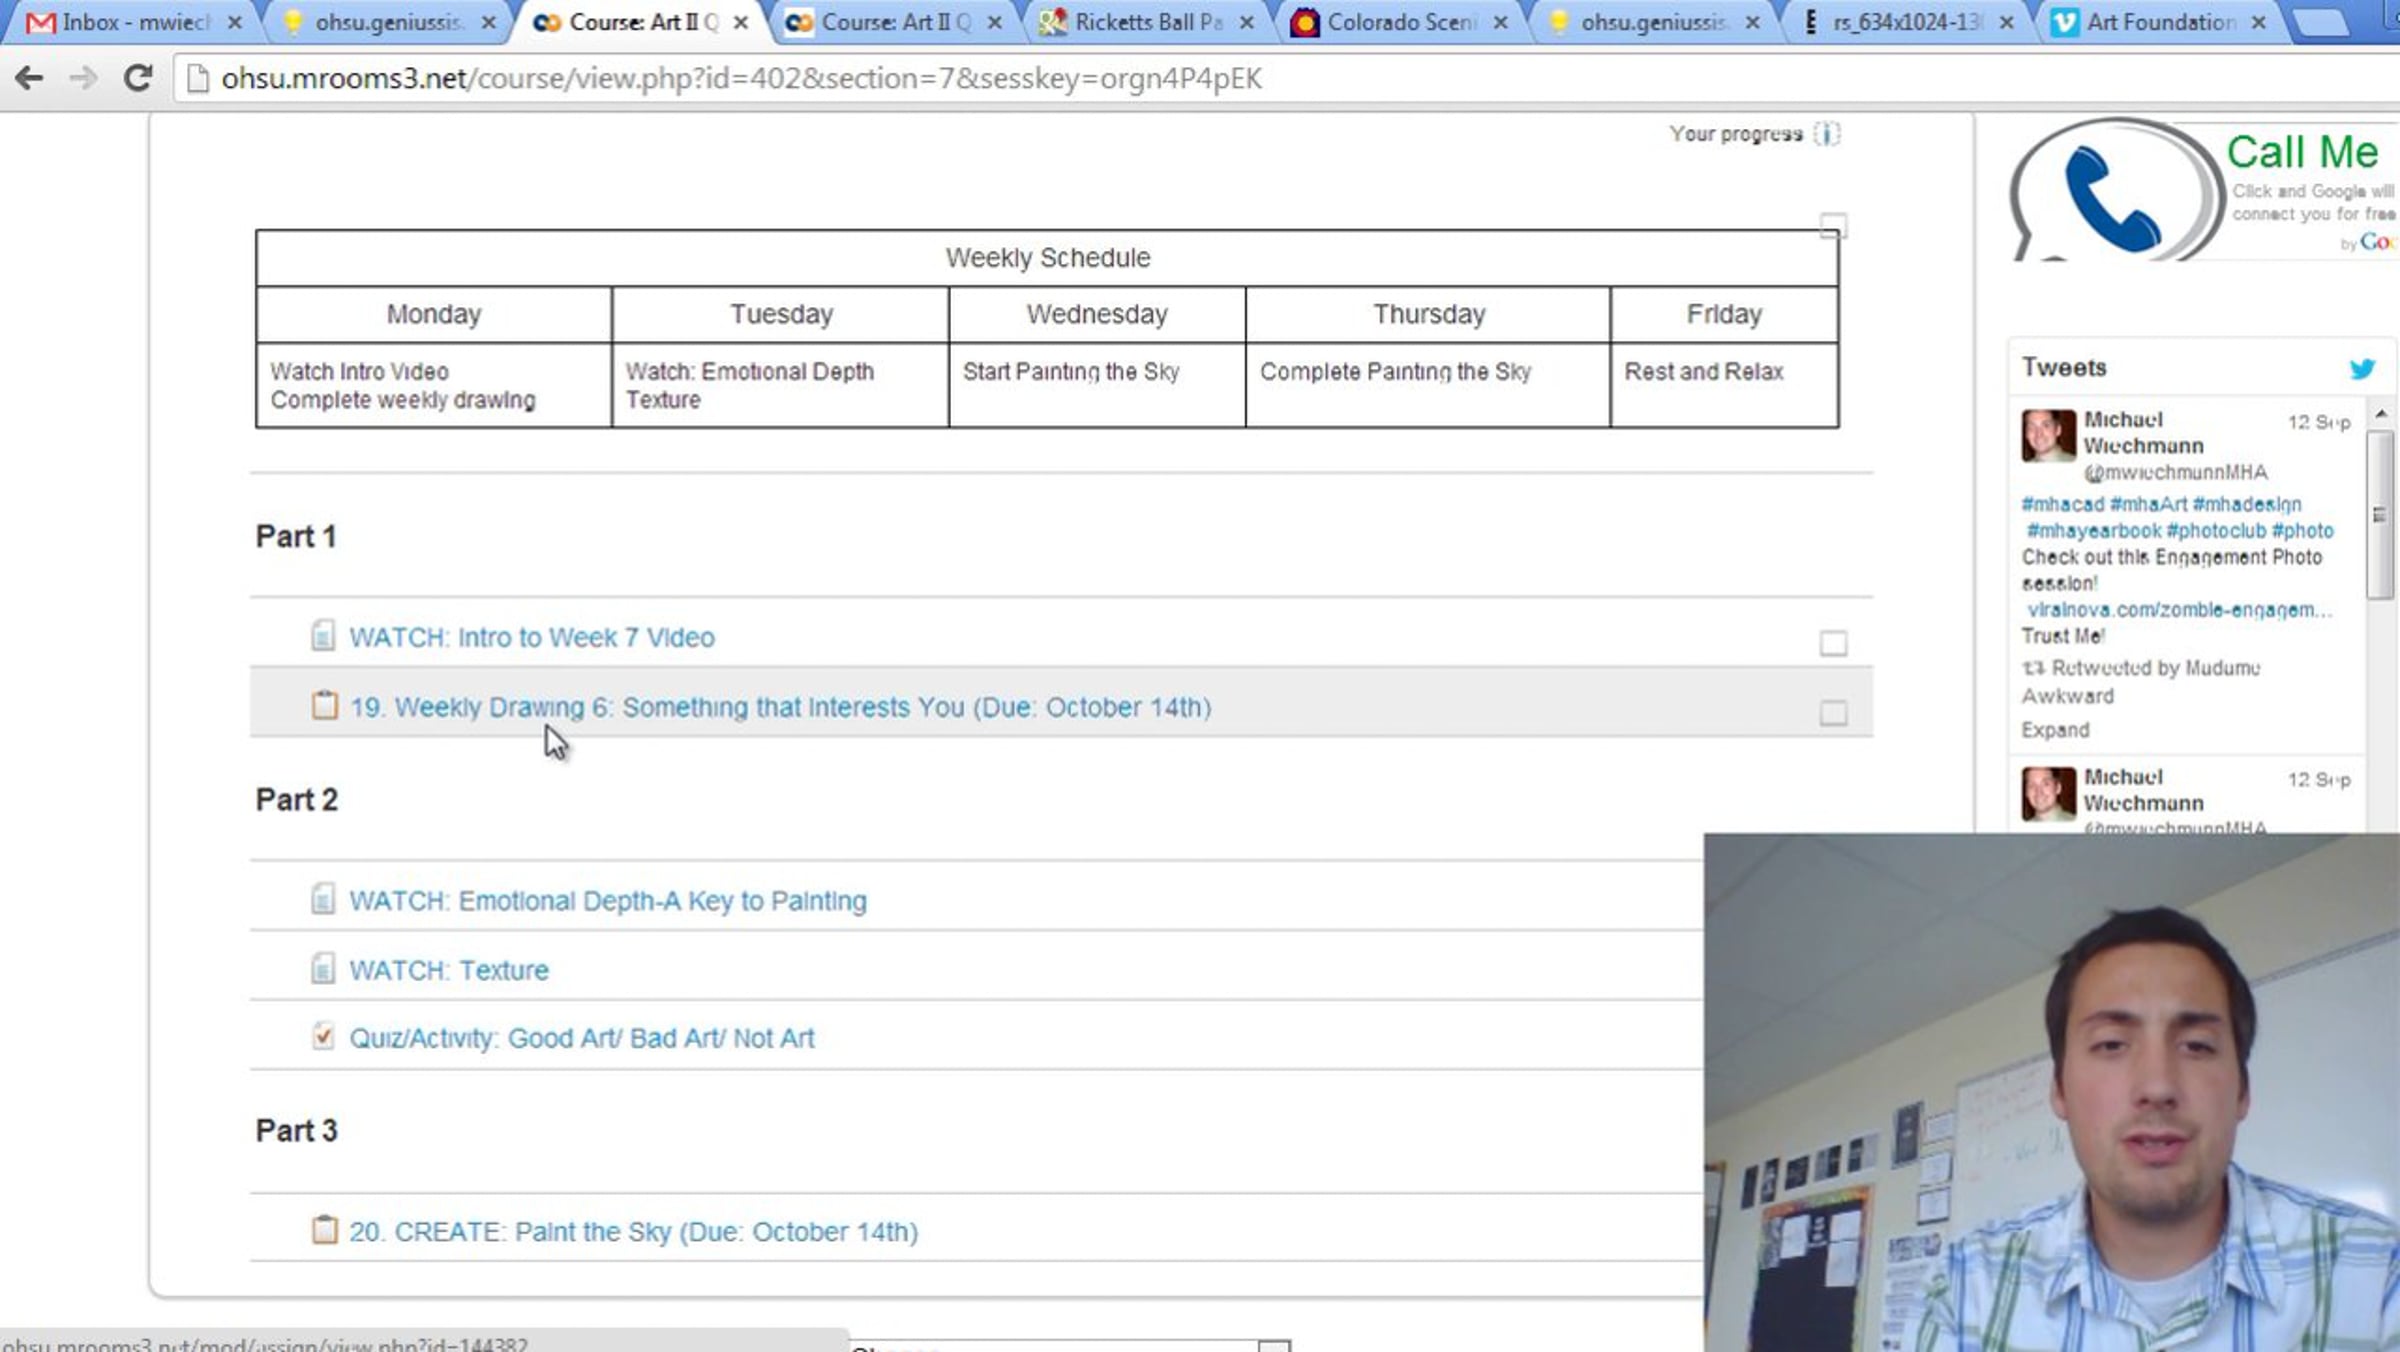Check completion box for Weekly Drawing 6
This screenshot has height=1352, width=2400.
click(1832, 713)
